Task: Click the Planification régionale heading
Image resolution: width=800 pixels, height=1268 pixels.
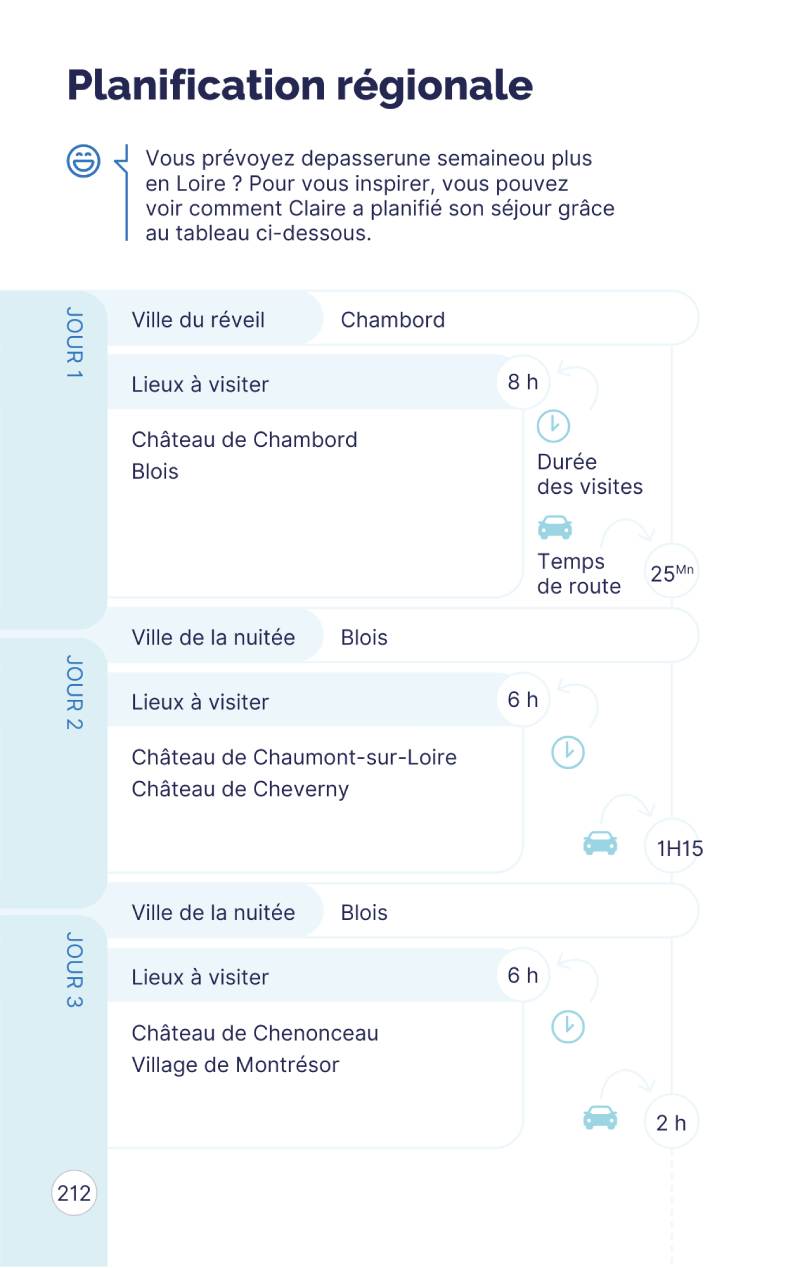Action: [x=300, y=86]
